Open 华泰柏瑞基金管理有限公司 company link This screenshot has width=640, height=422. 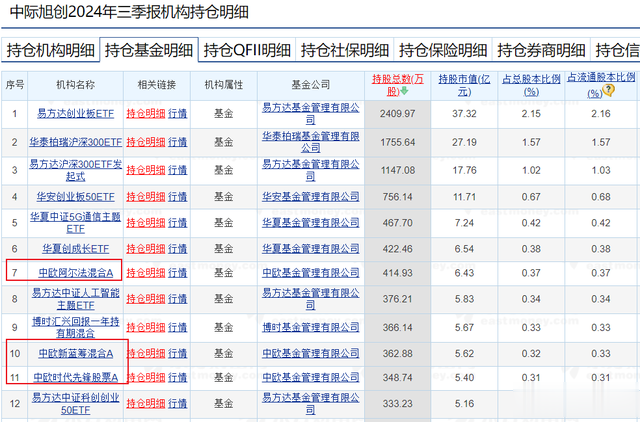click(x=311, y=142)
